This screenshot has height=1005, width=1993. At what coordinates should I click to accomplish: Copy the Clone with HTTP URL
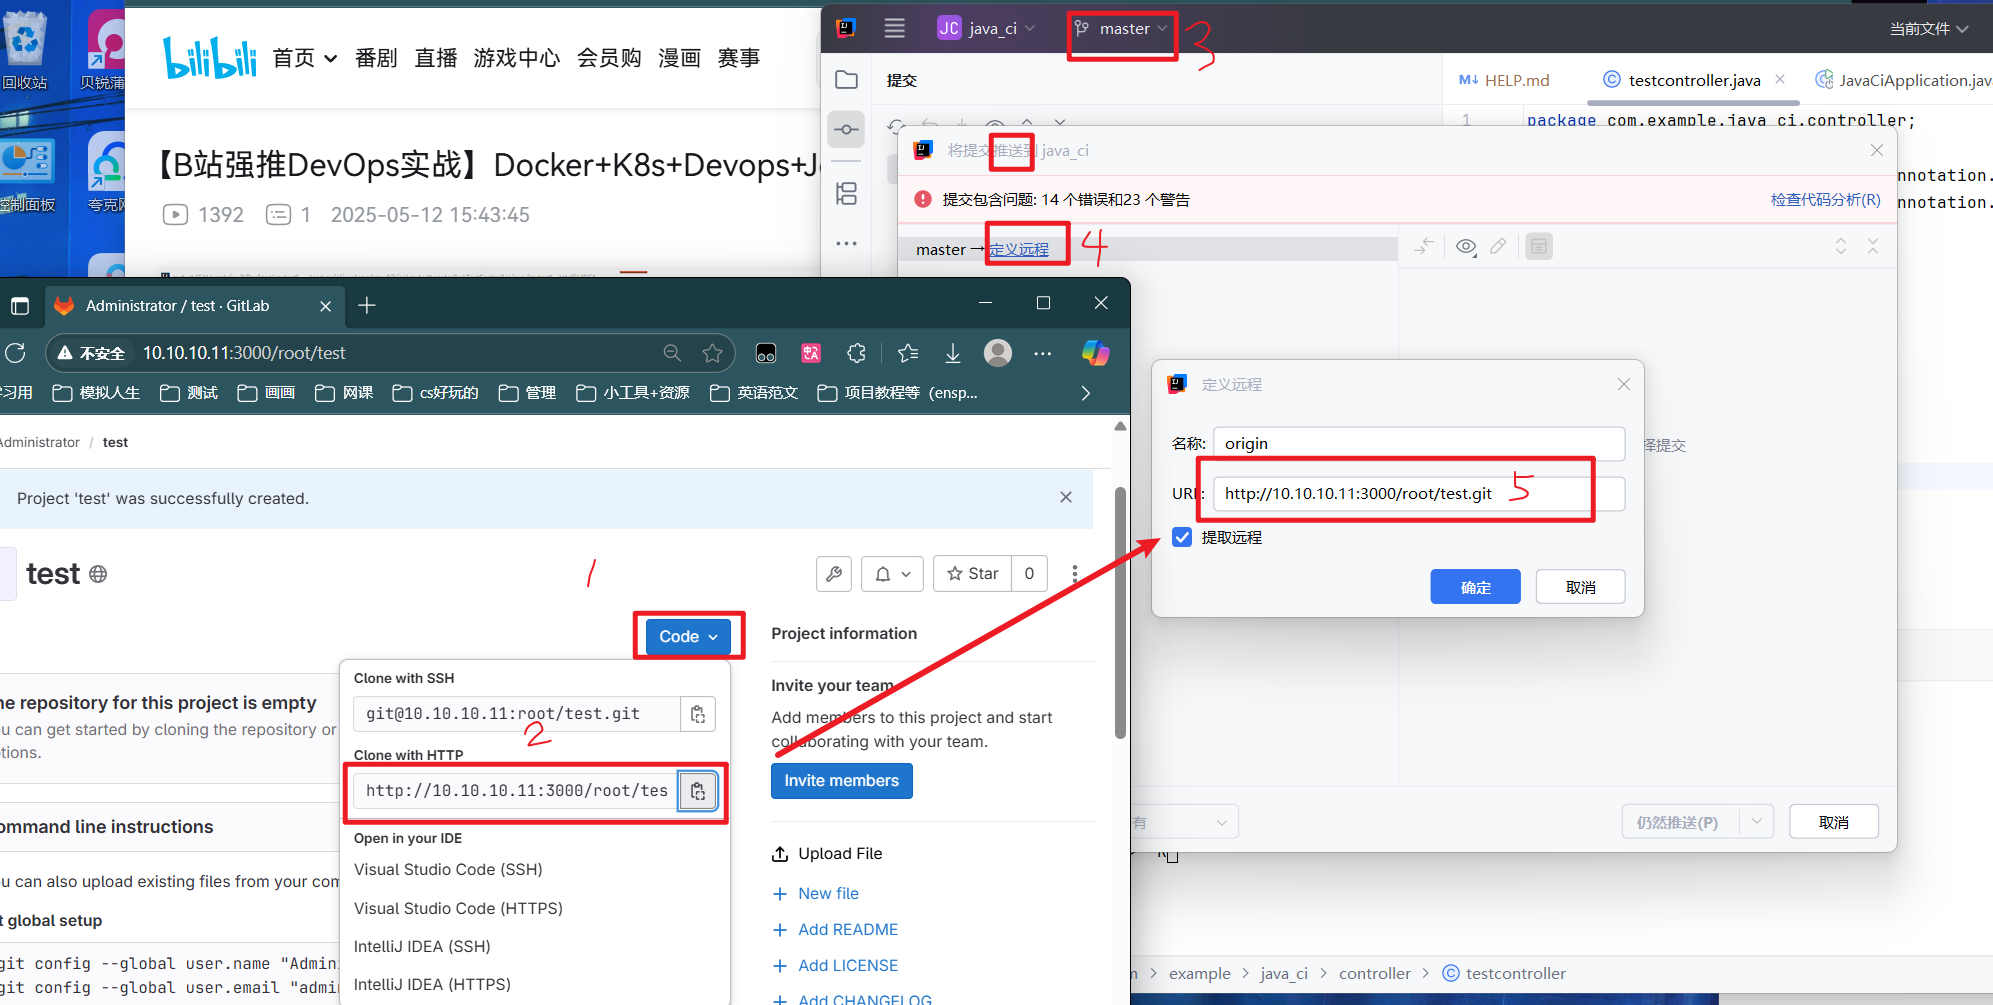697,791
